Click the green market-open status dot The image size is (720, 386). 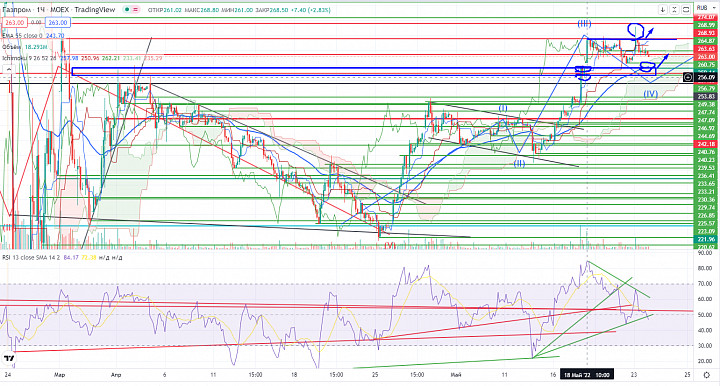126,10
